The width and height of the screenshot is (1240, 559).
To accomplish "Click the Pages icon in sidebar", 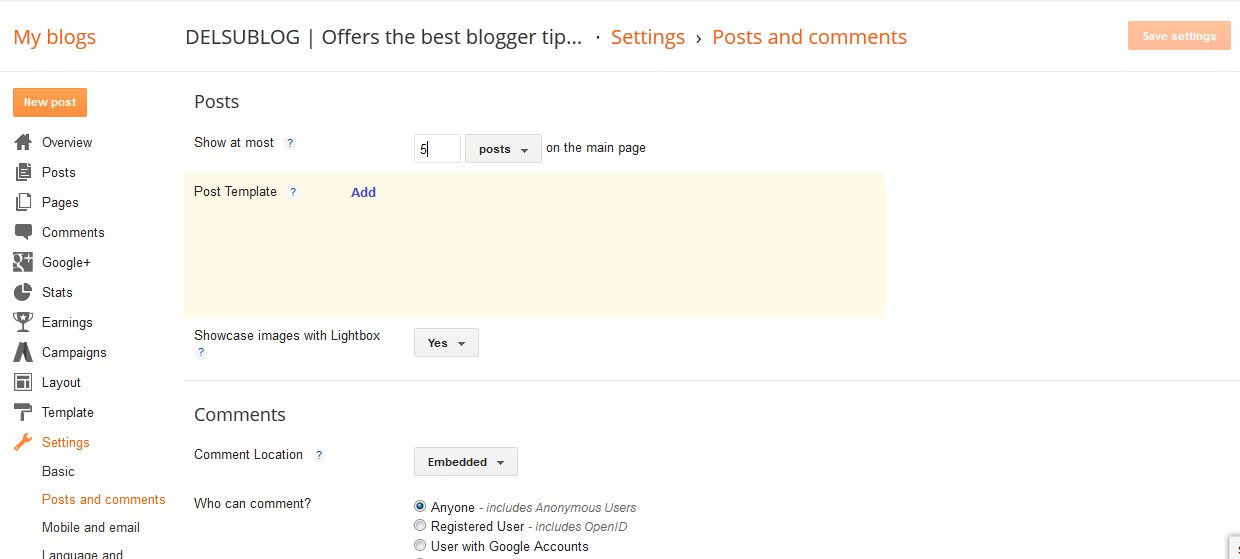I will click(23, 202).
